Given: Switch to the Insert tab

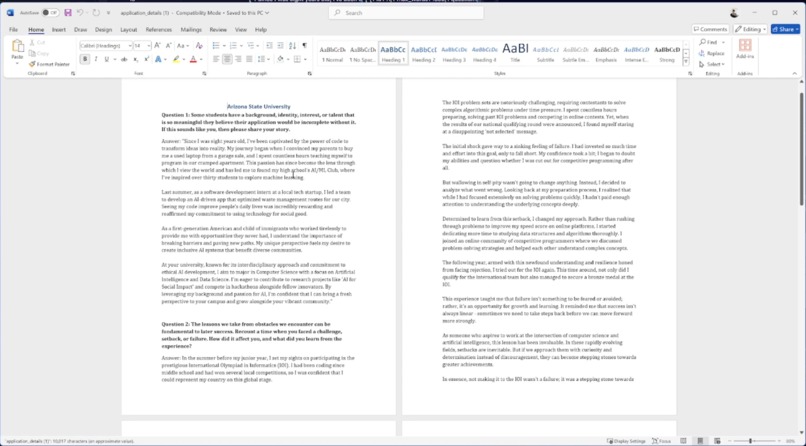Looking at the screenshot, I should [59, 30].
